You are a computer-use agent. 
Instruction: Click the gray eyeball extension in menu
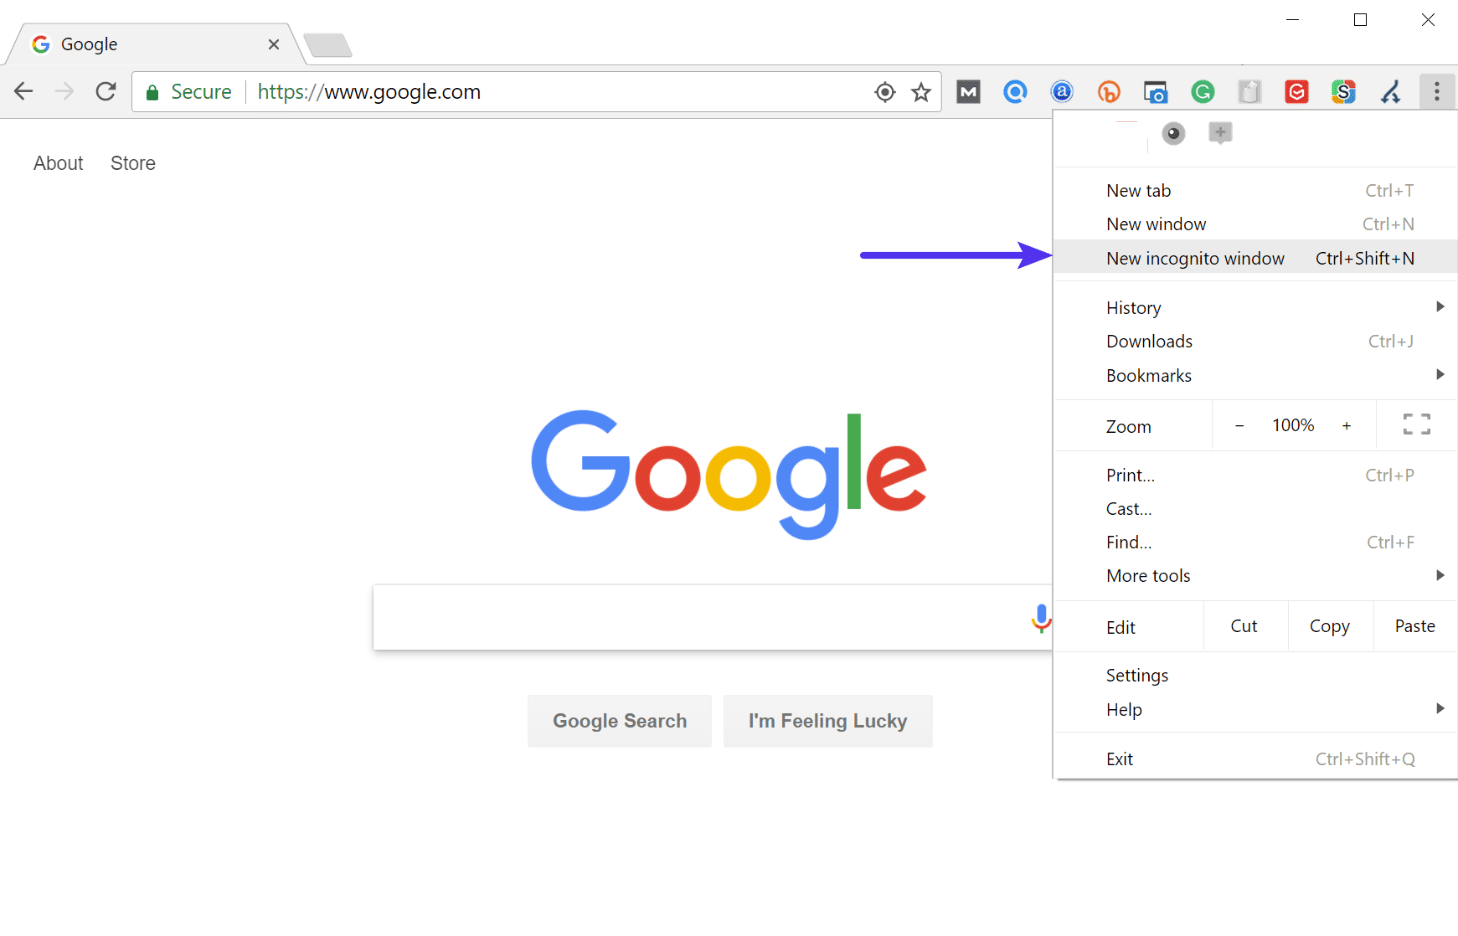click(1174, 133)
